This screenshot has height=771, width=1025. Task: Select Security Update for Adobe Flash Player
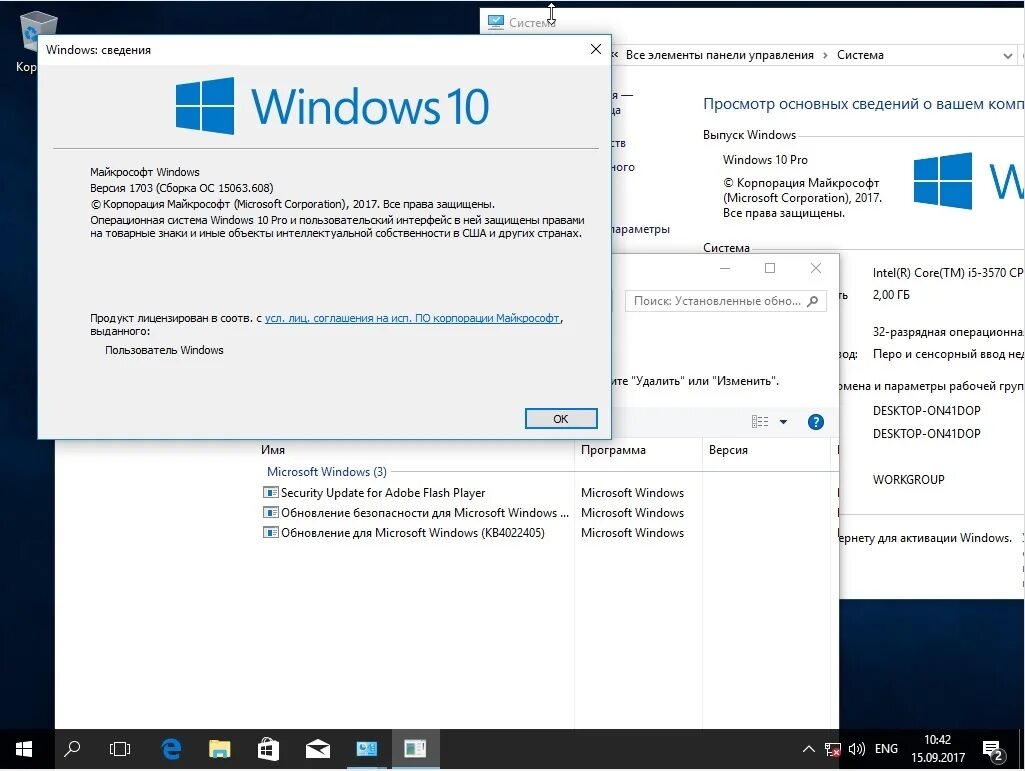point(383,492)
